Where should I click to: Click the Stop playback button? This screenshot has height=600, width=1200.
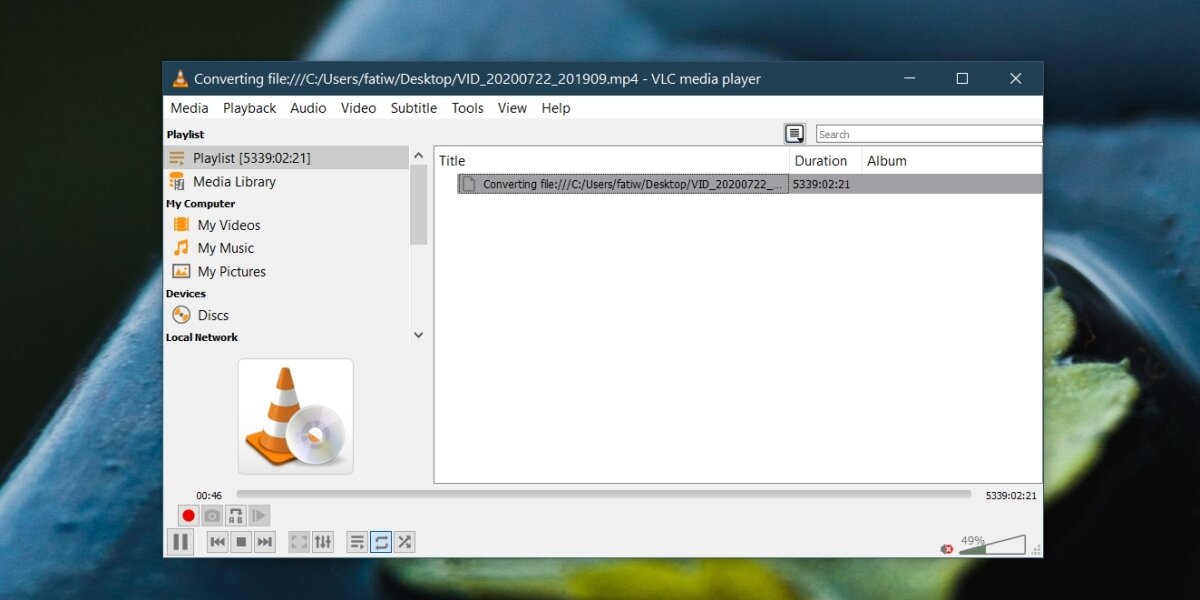point(241,542)
